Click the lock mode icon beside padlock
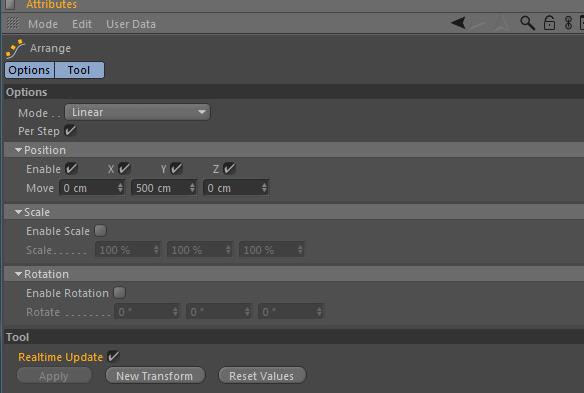The image size is (584, 393). (568, 23)
